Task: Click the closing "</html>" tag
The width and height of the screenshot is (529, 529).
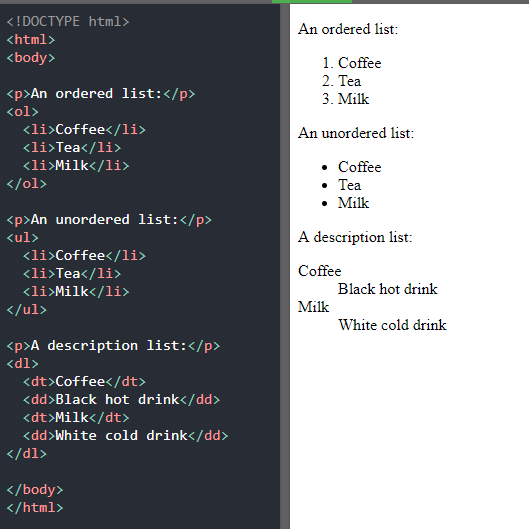Action: [x=35, y=508]
